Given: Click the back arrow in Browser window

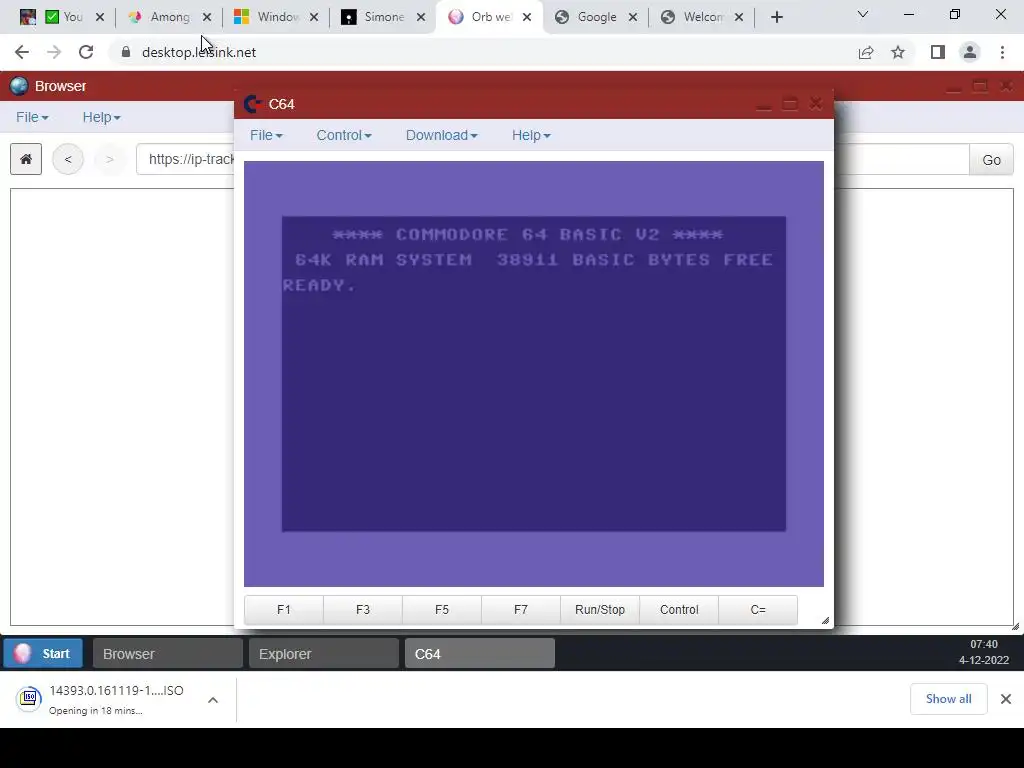Looking at the screenshot, I should point(68,159).
